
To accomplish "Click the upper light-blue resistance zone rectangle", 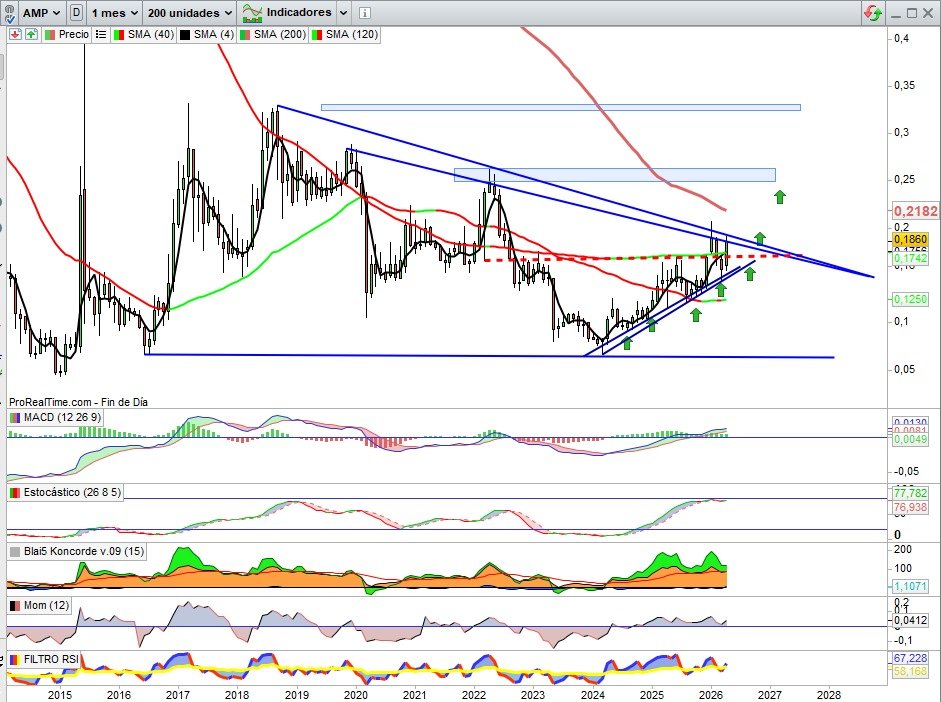I will point(561,108).
